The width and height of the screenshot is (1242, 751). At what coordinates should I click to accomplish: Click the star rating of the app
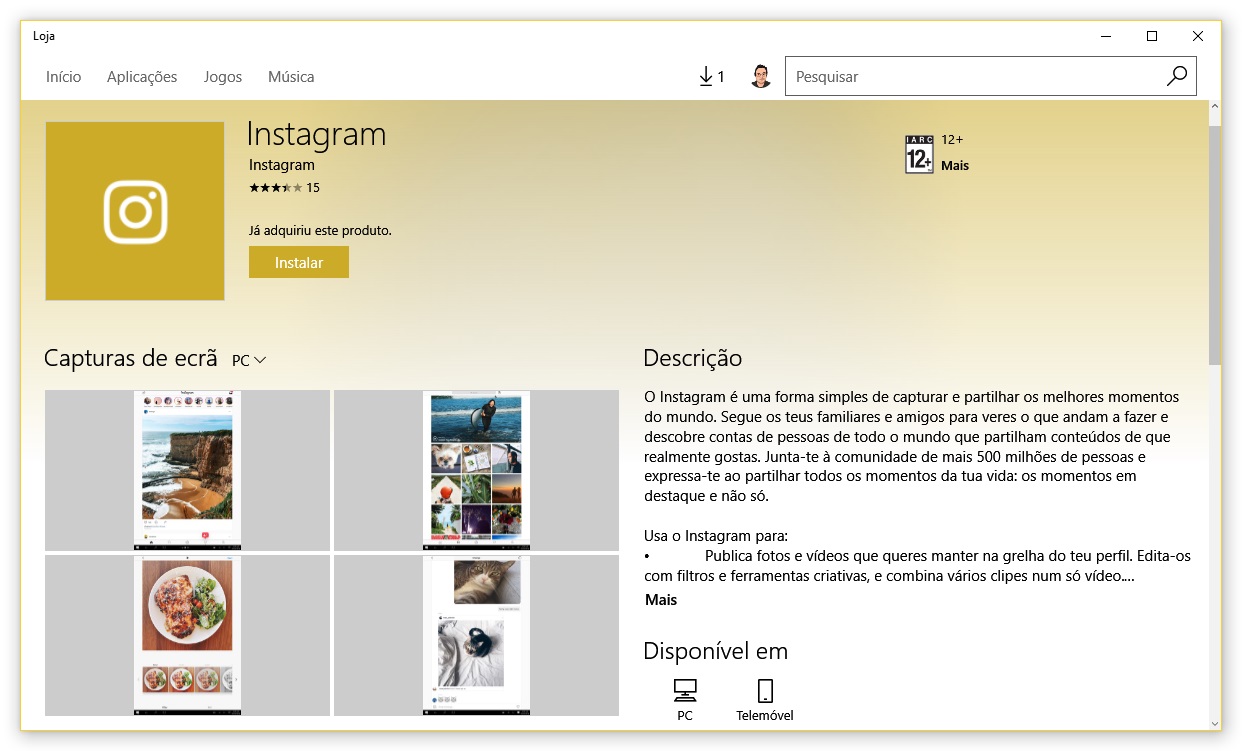pyautogui.click(x=276, y=188)
